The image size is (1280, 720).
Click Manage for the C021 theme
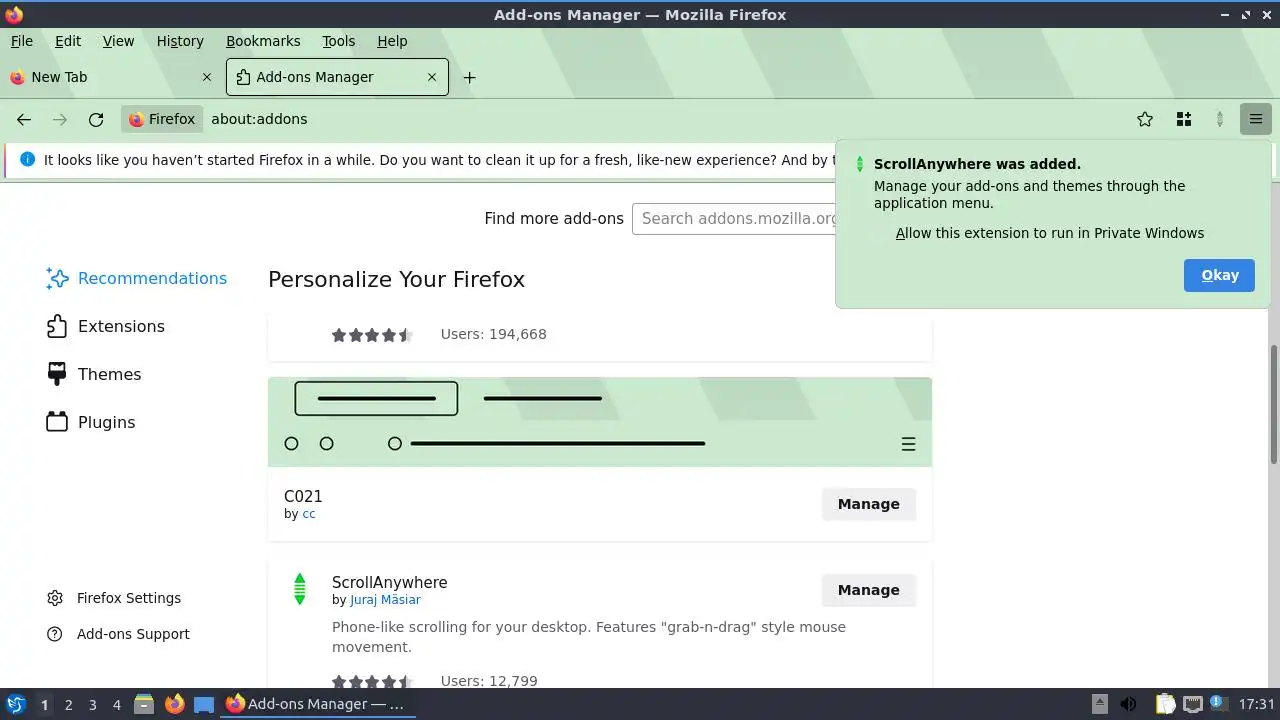coord(868,504)
